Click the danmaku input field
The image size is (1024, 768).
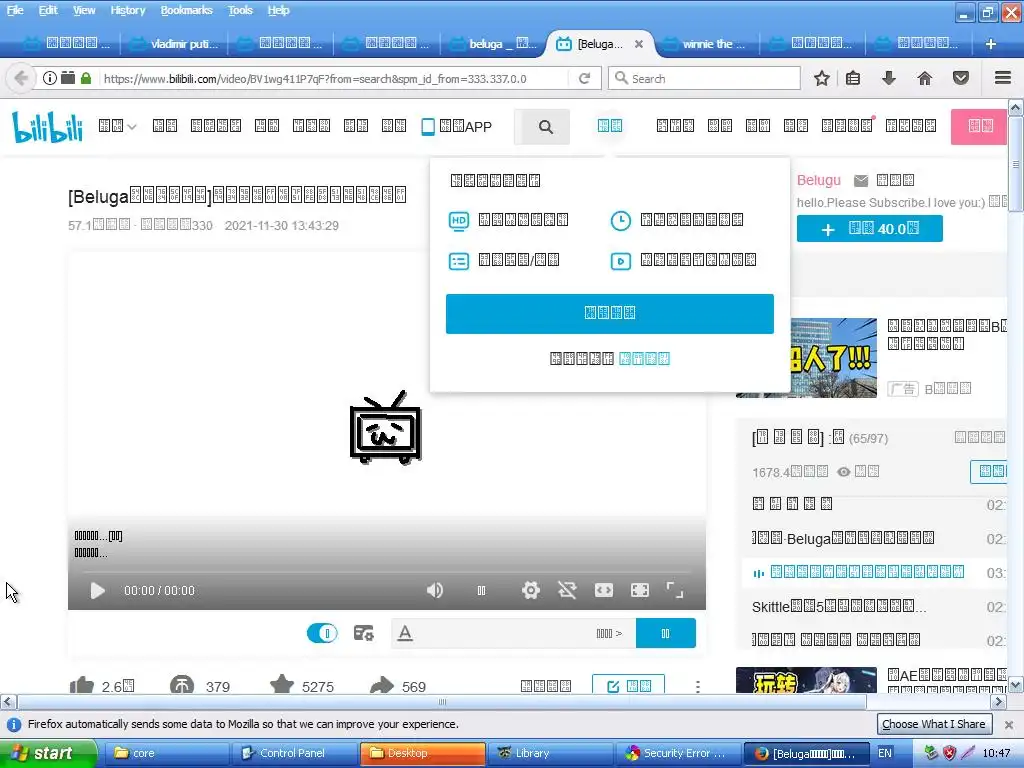(x=513, y=633)
